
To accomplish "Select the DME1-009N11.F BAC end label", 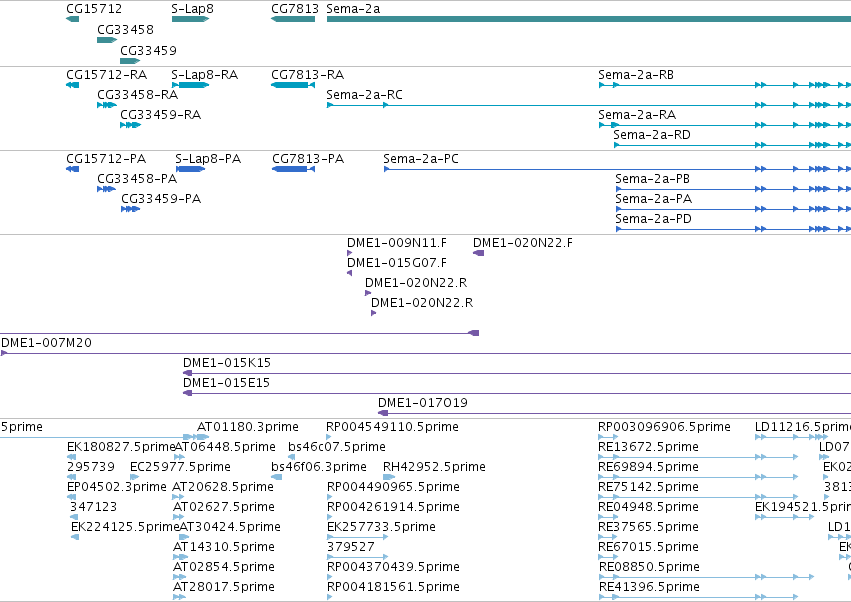I will 397,243.
